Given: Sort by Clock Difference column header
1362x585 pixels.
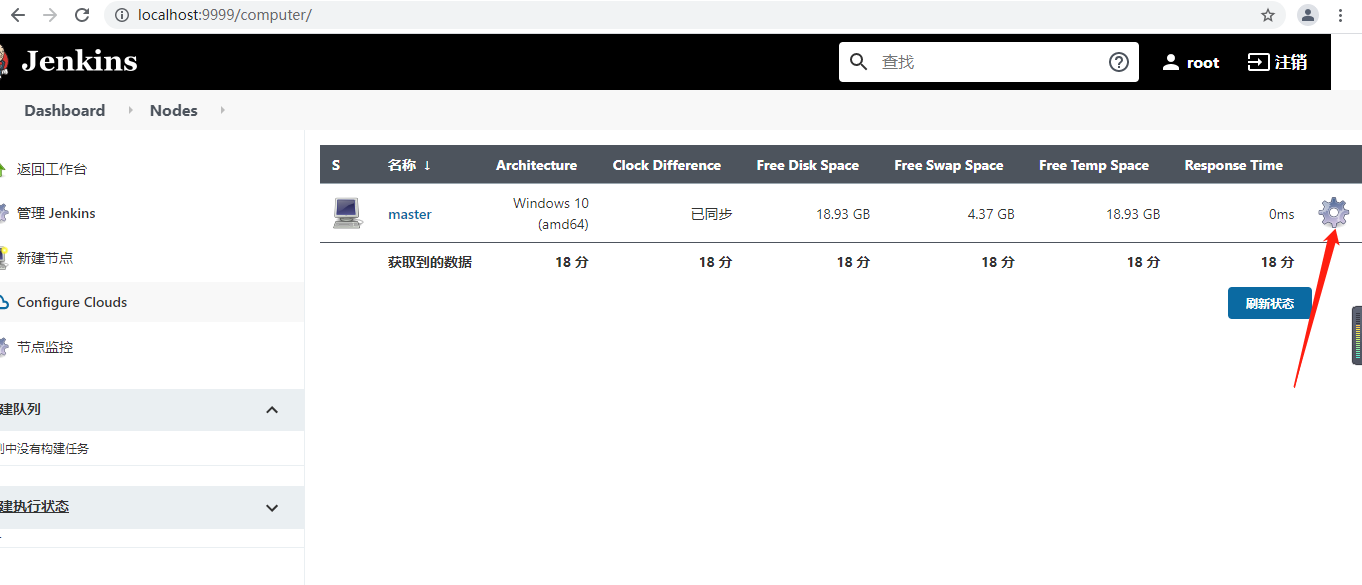Looking at the screenshot, I should [667, 165].
